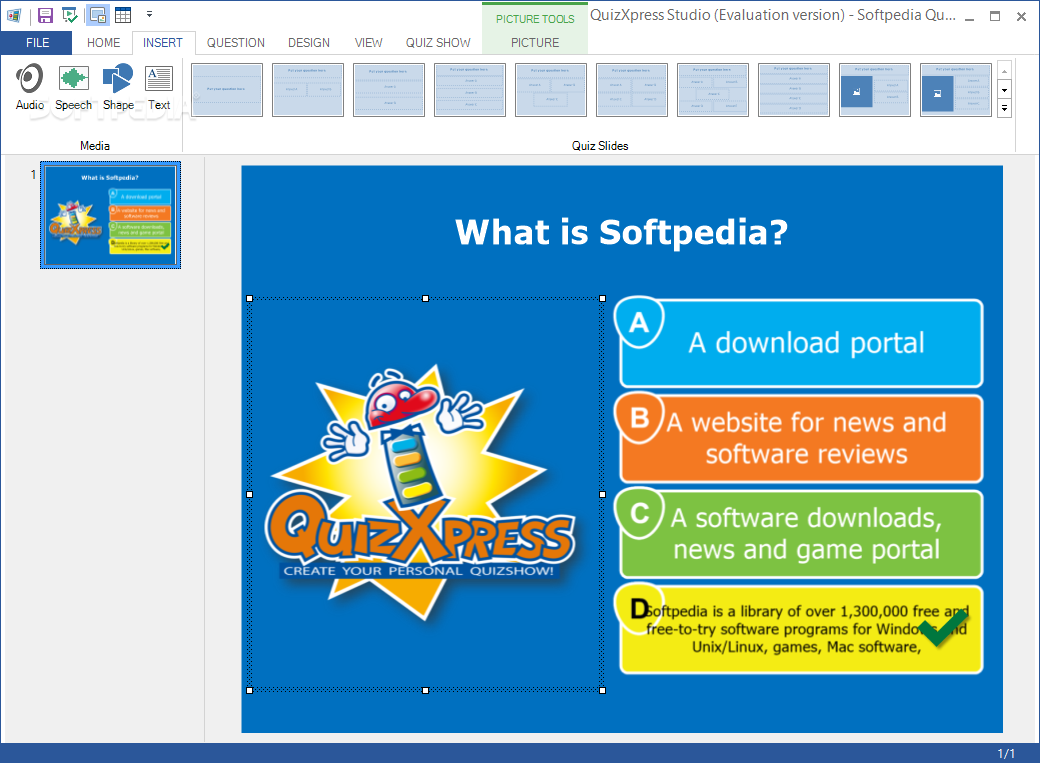
Task: Show next row of Quiz Slides gallery
Action: tap(1004, 90)
